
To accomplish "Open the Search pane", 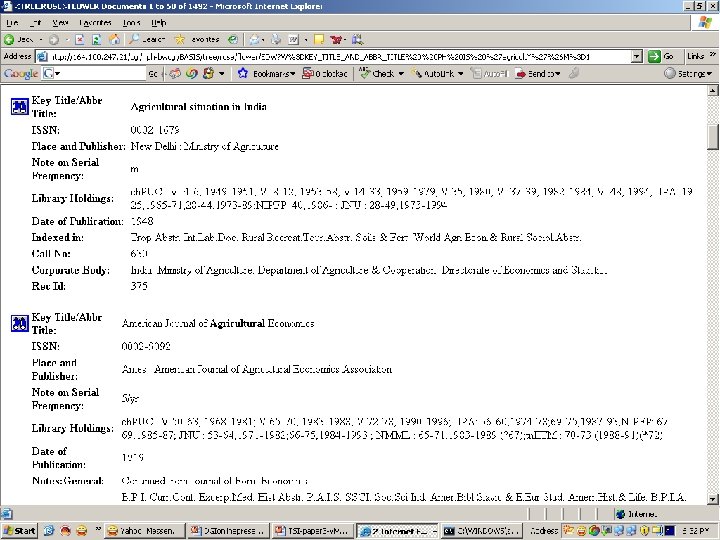I will 147,39.
